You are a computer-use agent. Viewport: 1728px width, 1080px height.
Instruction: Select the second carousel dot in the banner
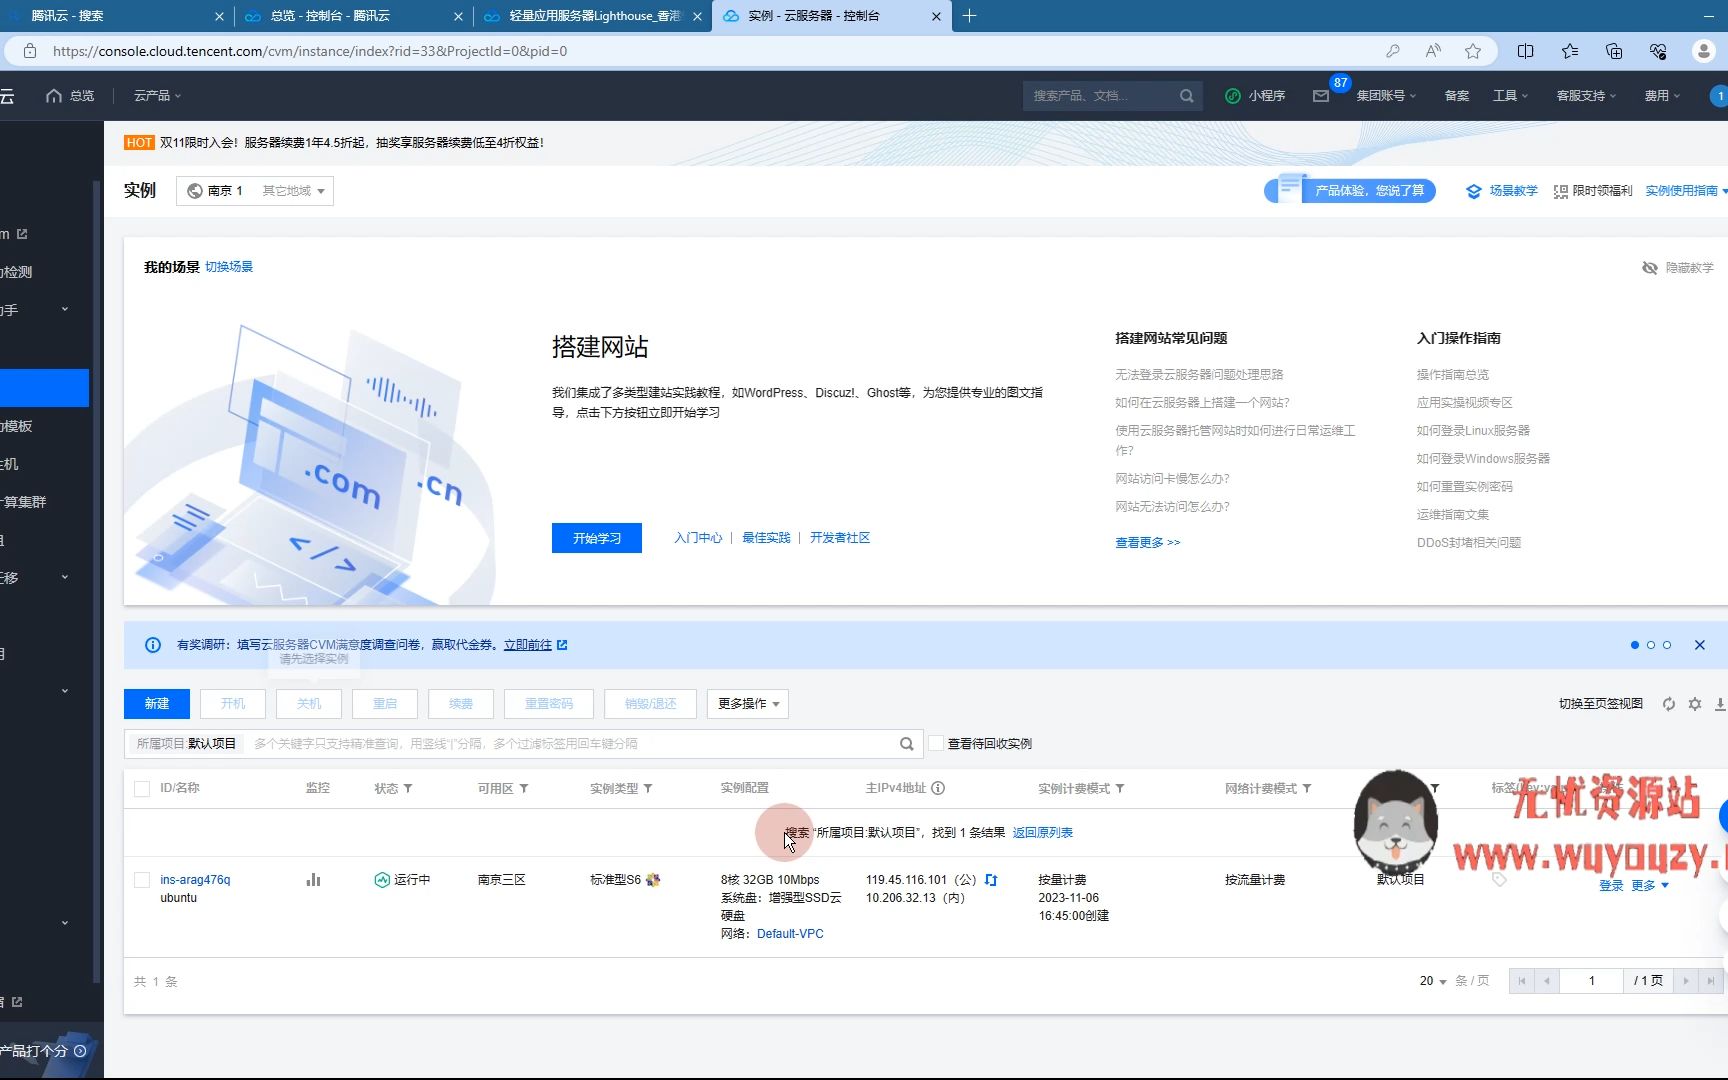(x=1651, y=645)
